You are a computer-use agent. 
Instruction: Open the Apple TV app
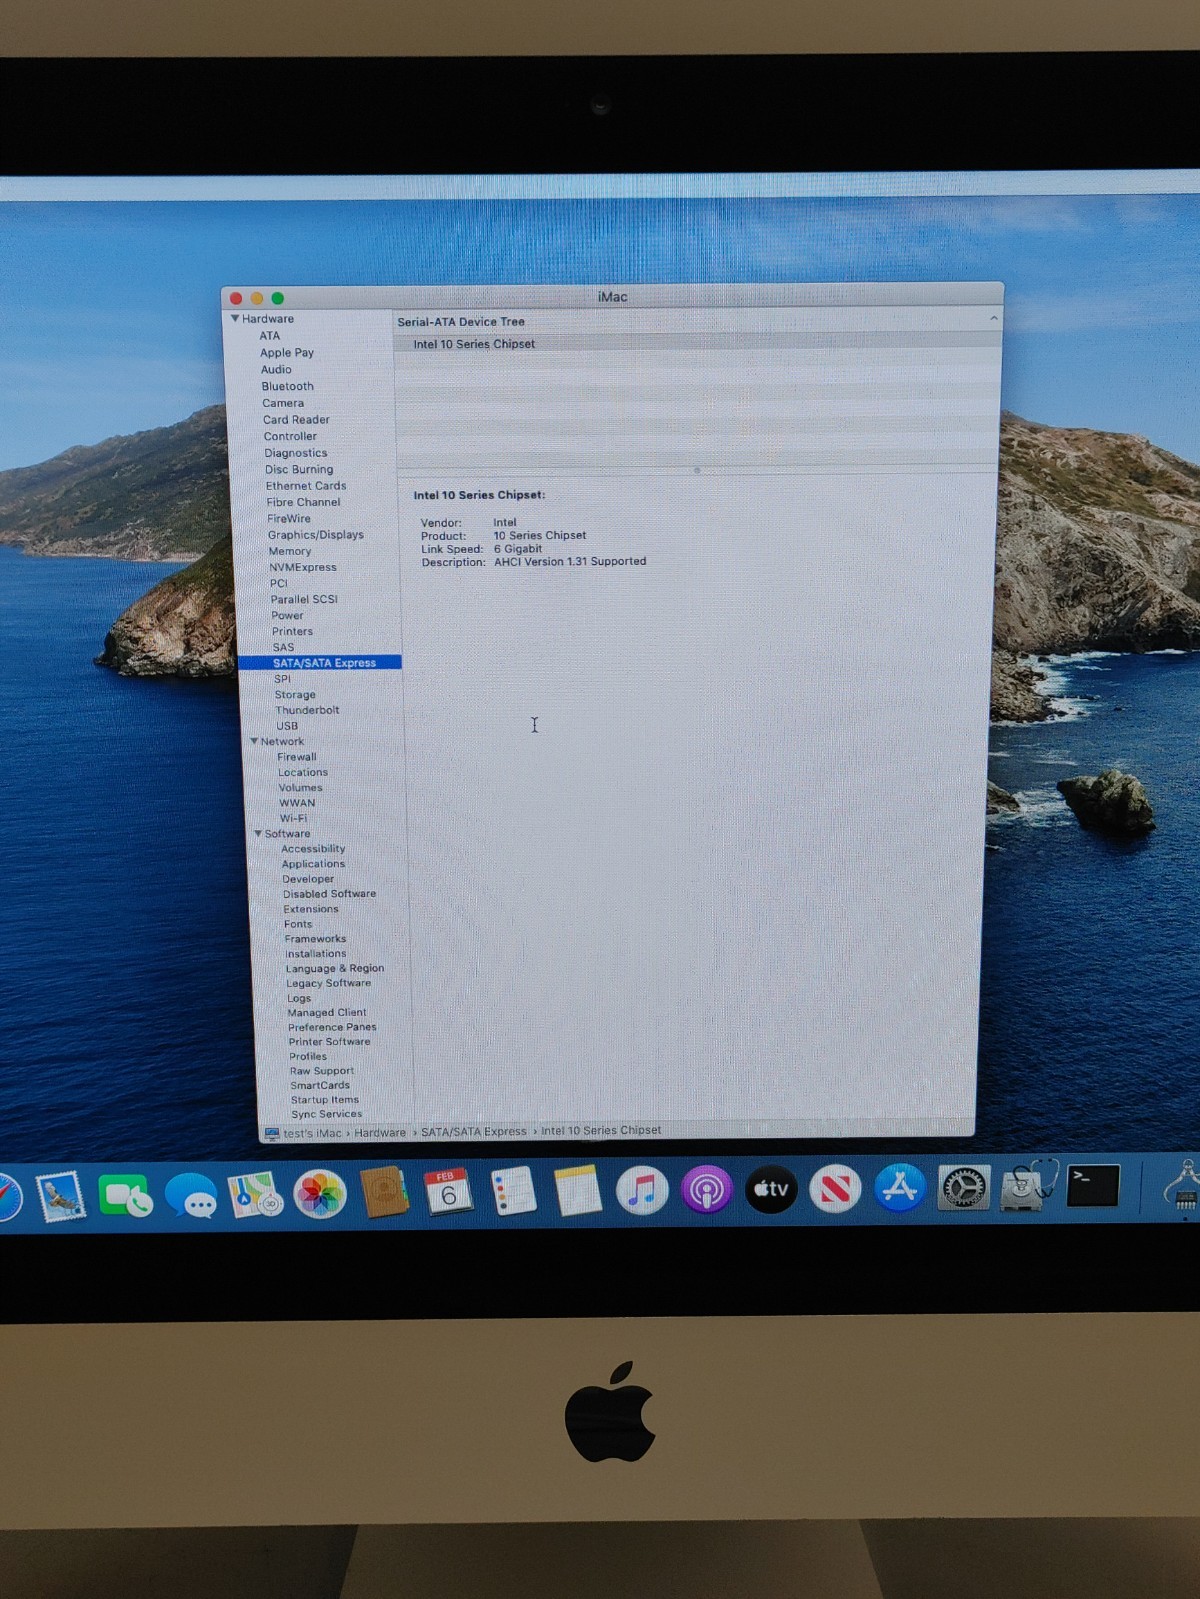(771, 1189)
